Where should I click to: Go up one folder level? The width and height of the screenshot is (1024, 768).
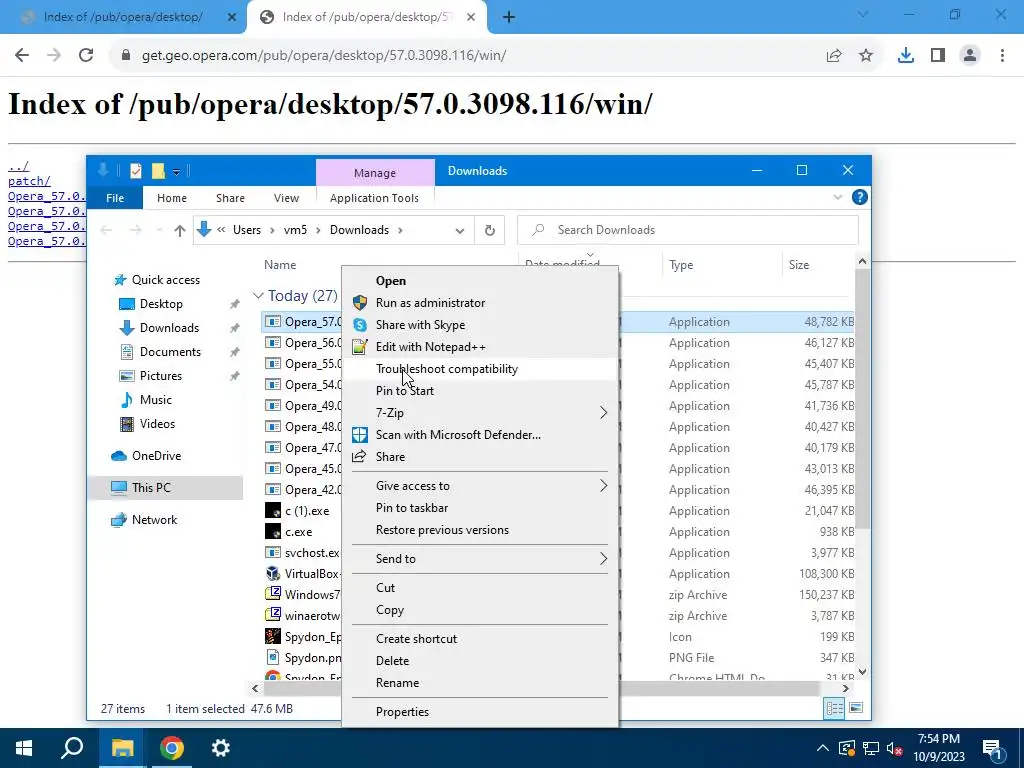click(x=180, y=230)
